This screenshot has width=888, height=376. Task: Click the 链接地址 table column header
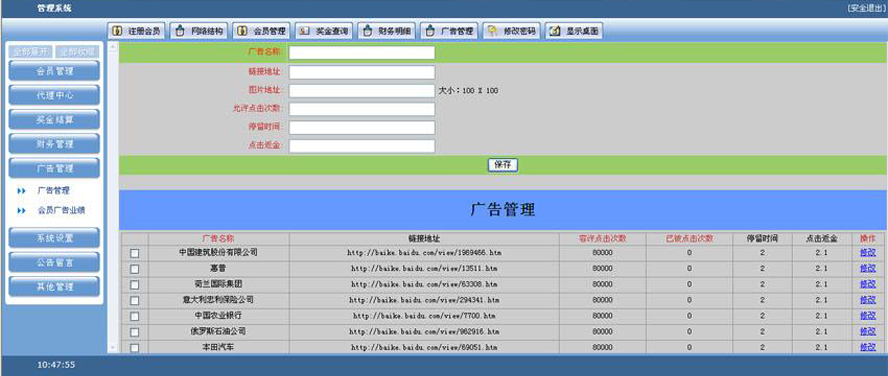pos(424,238)
